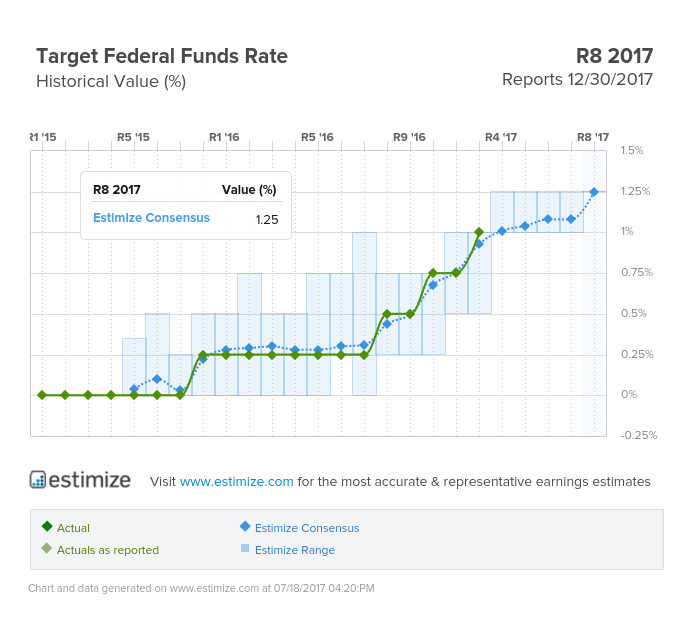Toggle the Actuals as reported legend item
This screenshot has width=685, height=620.
100,550
